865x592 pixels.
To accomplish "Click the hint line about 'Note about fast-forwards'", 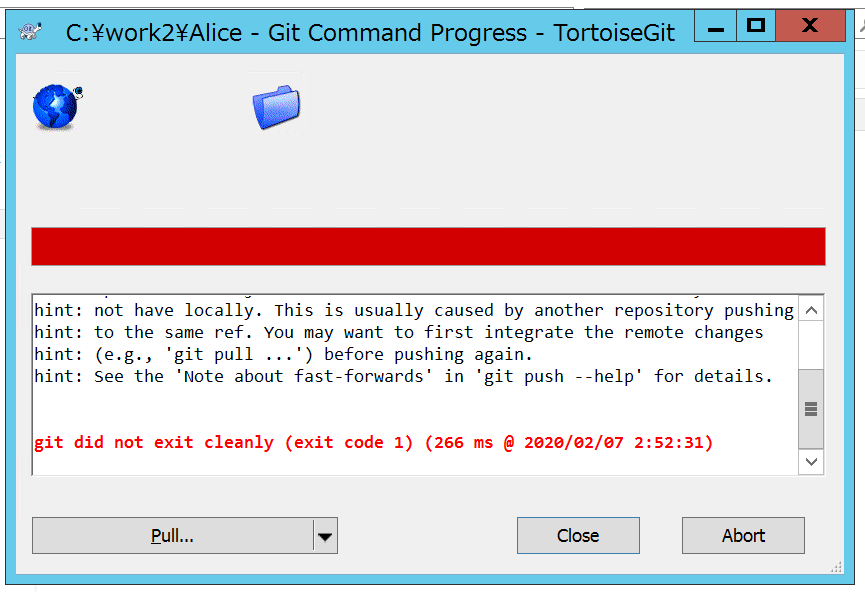I will click(x=403, y=376).
